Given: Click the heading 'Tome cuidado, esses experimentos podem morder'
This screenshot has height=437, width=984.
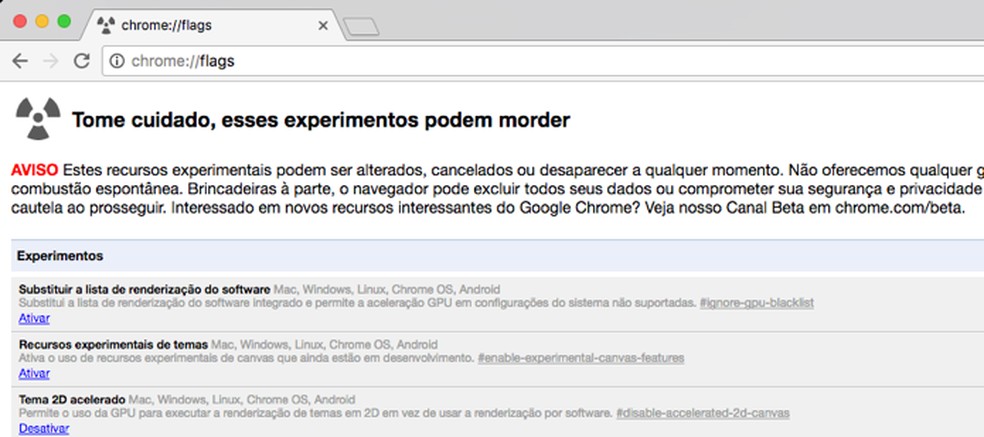Looking at the screenshot, I should (x=321, y=120).
